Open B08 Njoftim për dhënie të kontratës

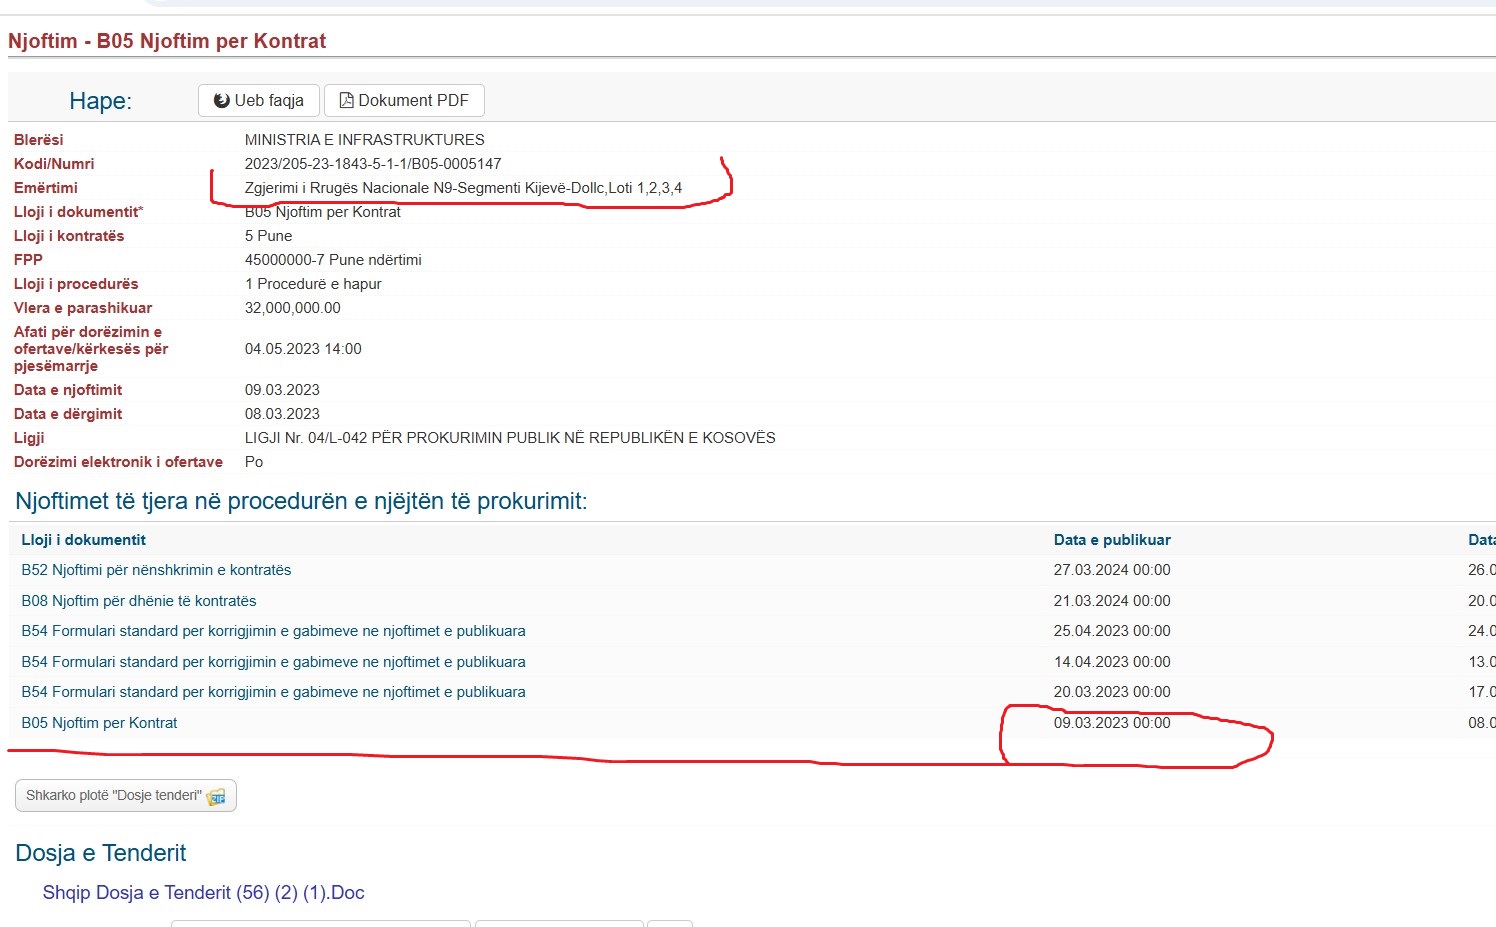[x=139, y=601]
